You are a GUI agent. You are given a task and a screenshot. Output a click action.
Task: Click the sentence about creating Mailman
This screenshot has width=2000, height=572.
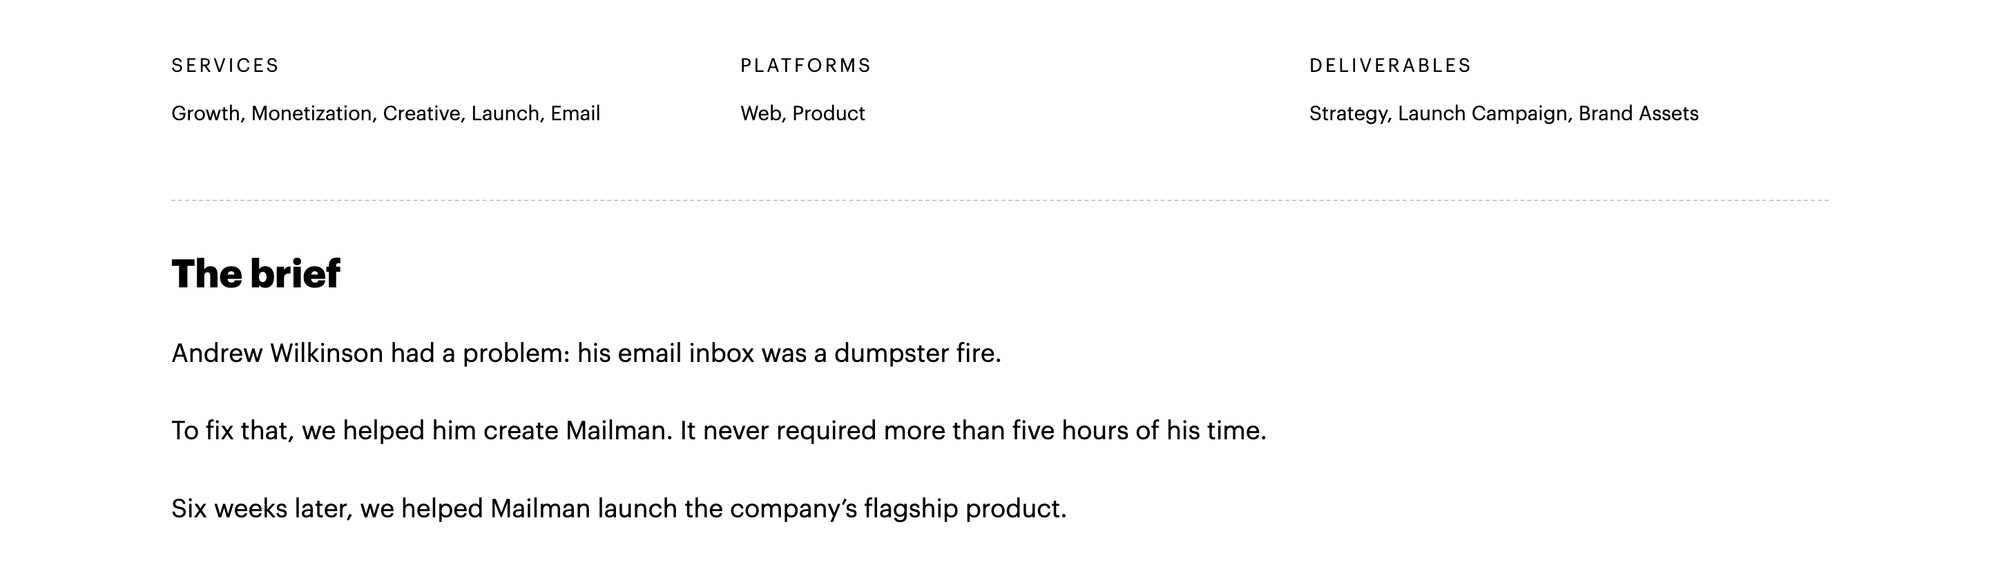point(719,431)
